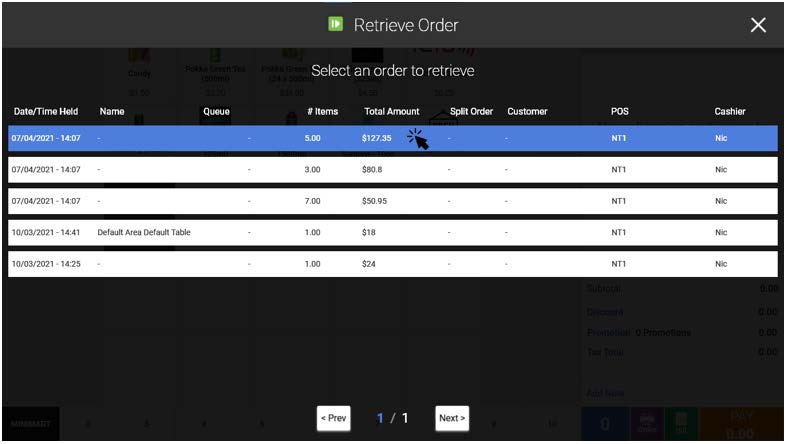Image resolution: width=787 pixels, height=444 pixels.
Task: Click the green Retrieve Order title icon
Action: click(x=336, y=24)
